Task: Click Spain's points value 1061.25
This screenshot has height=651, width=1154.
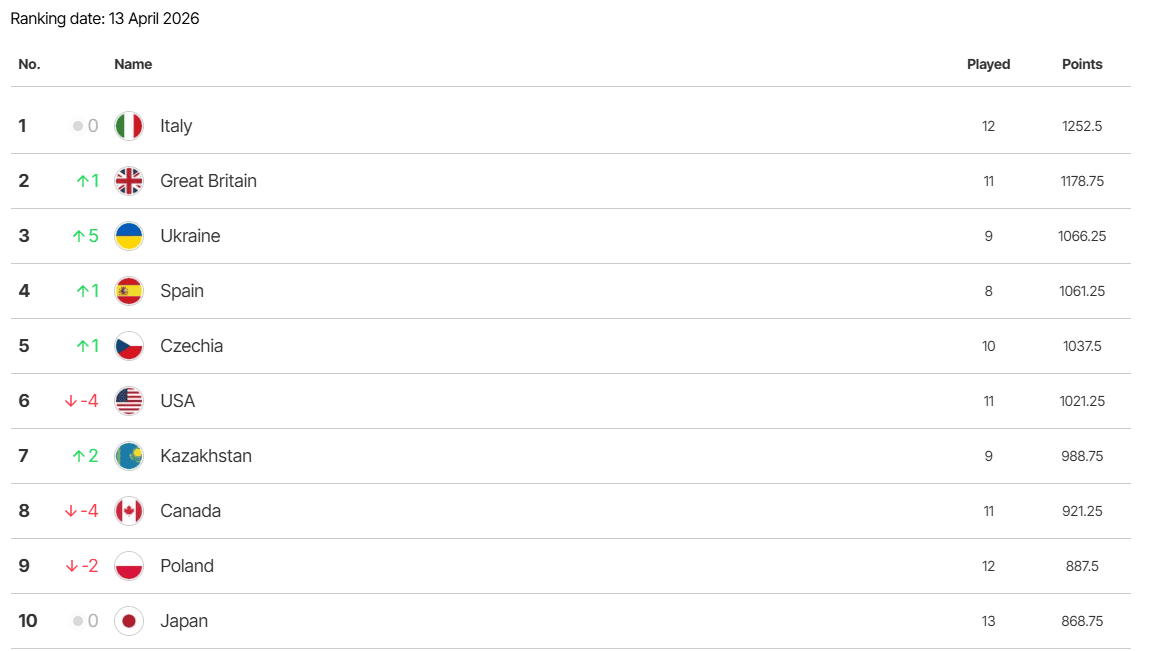Action: pyautogui.click(x=1082, y=291)
